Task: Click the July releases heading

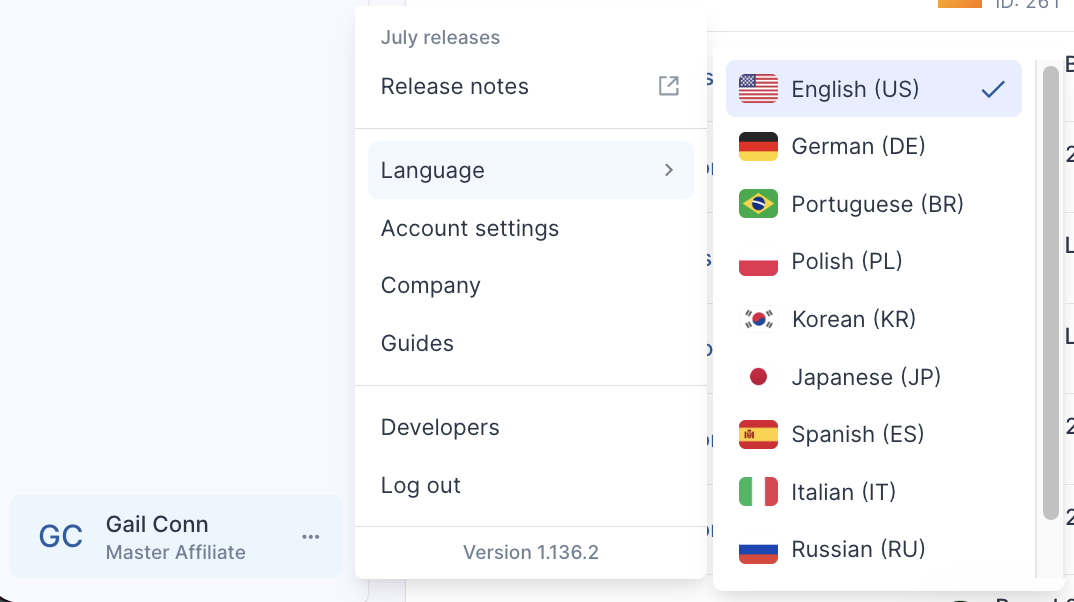Action: (x=440, y=37)
